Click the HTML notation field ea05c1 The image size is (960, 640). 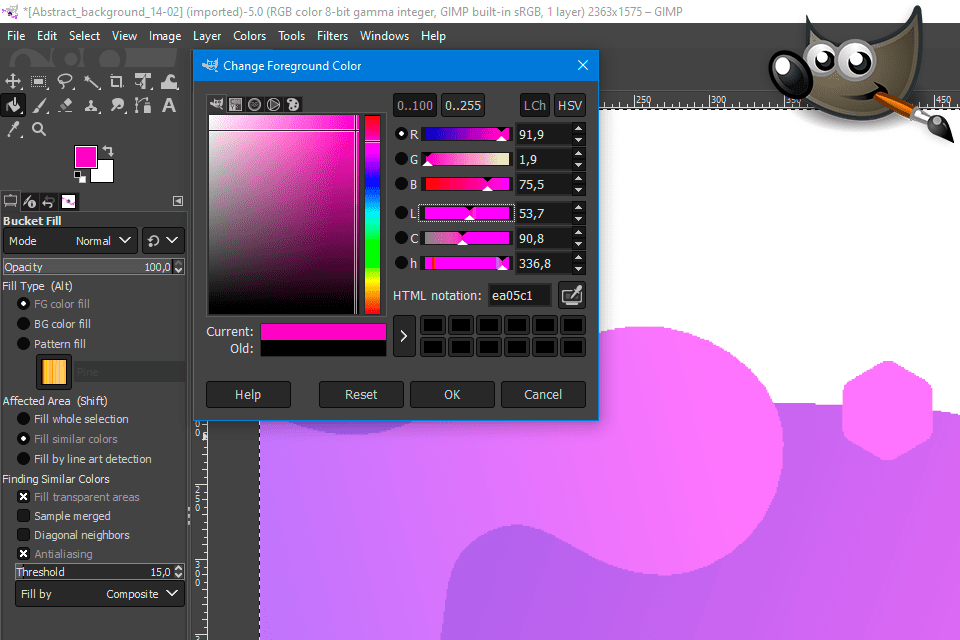519,296
